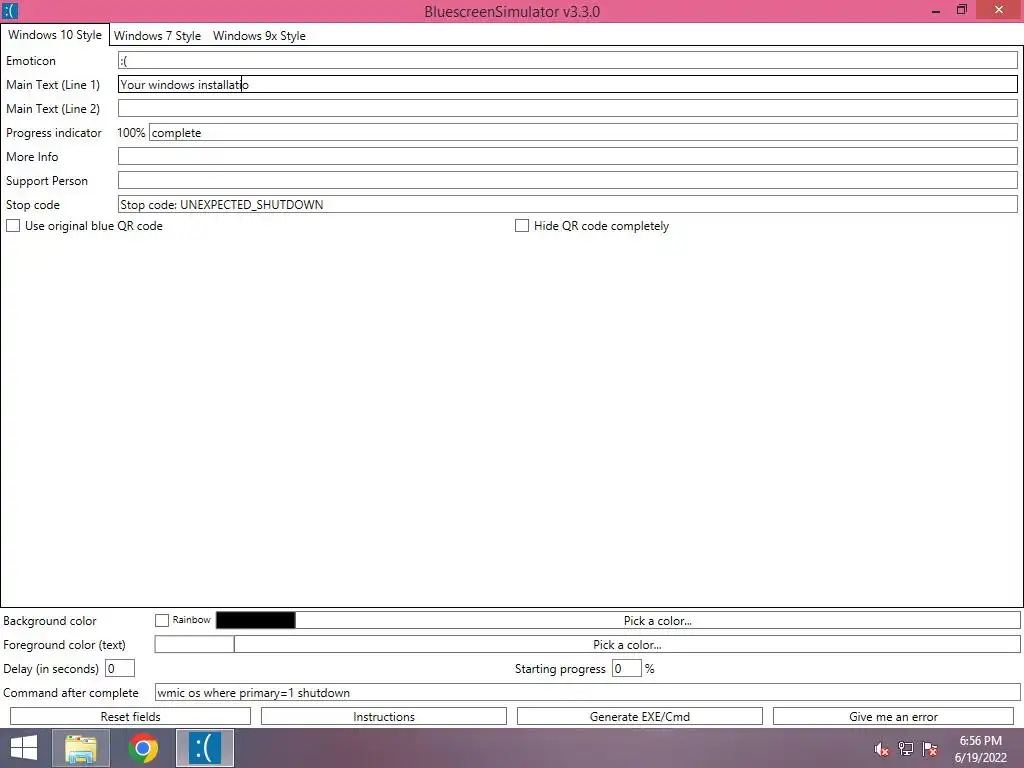1024x768 pixels.
Task: Click the BluescreenSimulator v3.3.0 title text
Action: click(512, 11)
